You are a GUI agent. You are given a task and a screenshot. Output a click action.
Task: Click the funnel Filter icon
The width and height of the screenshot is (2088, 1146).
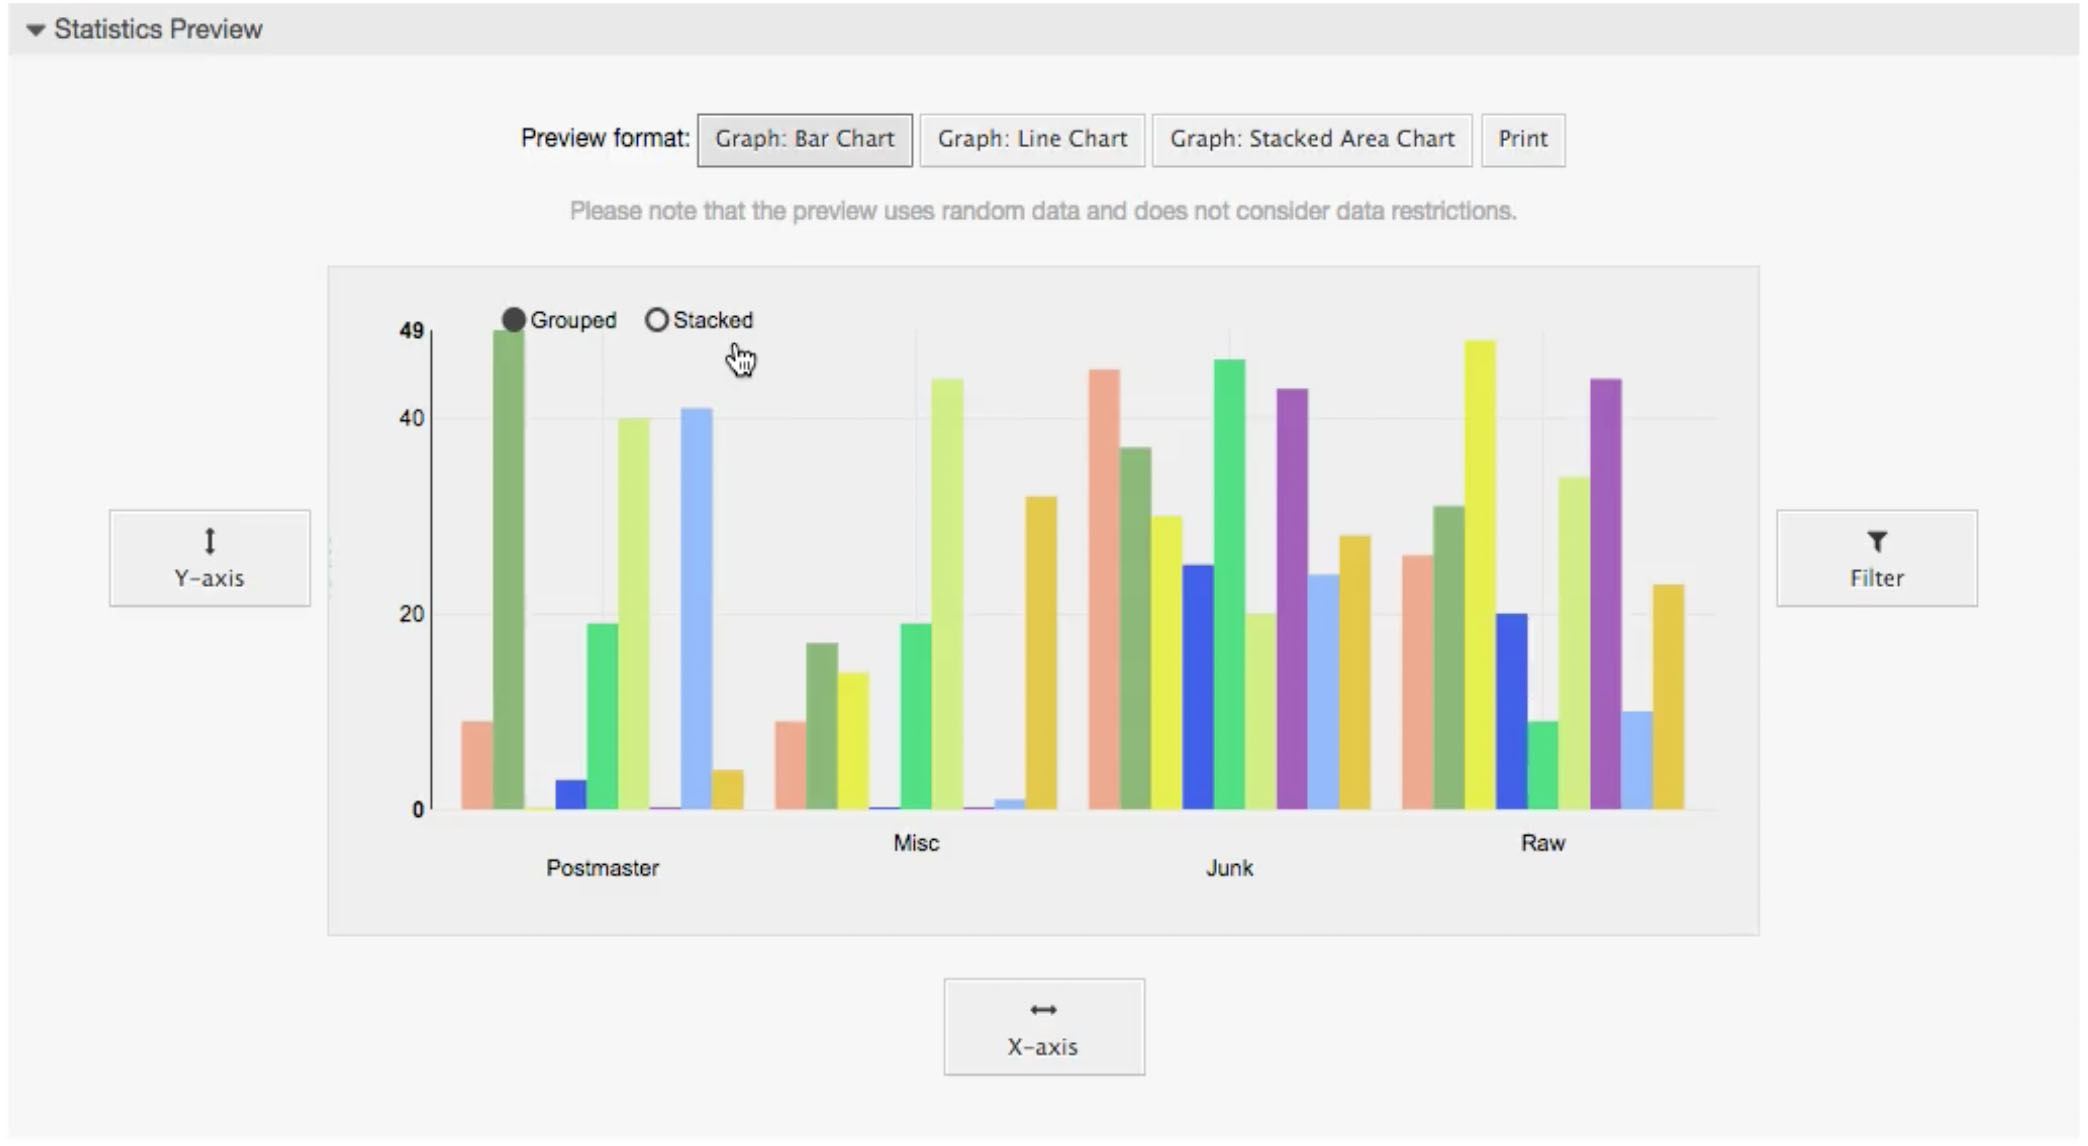[1876, 541]
